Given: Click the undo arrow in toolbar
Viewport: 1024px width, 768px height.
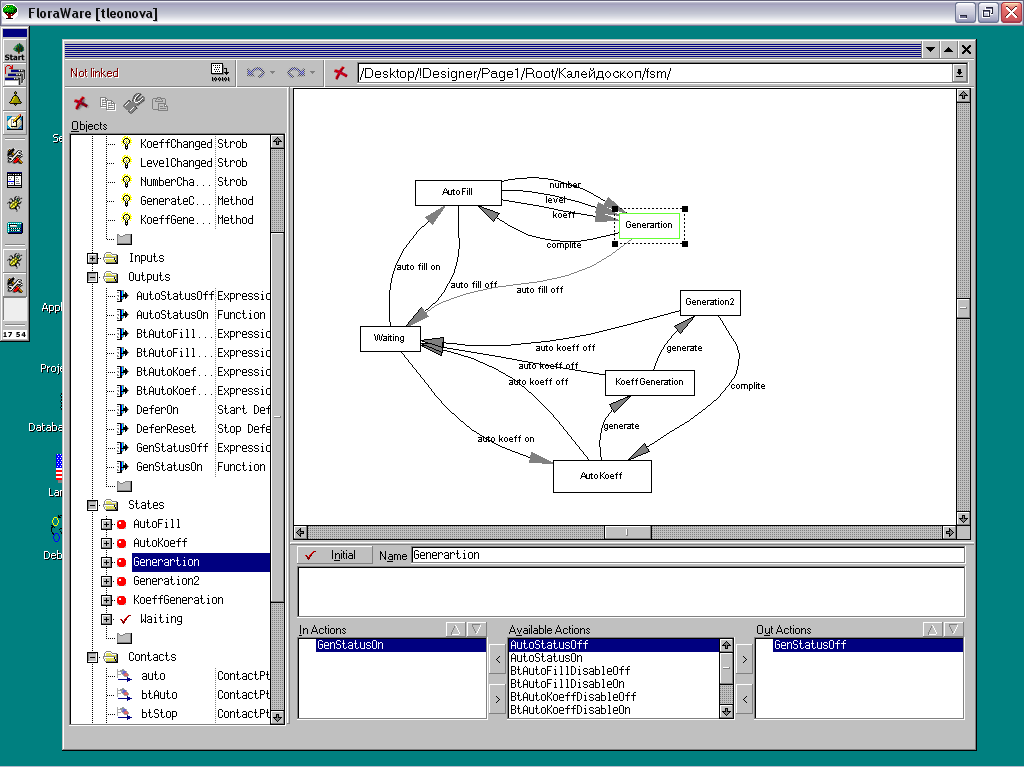Looking at the screenshot, I should (255, 73).
